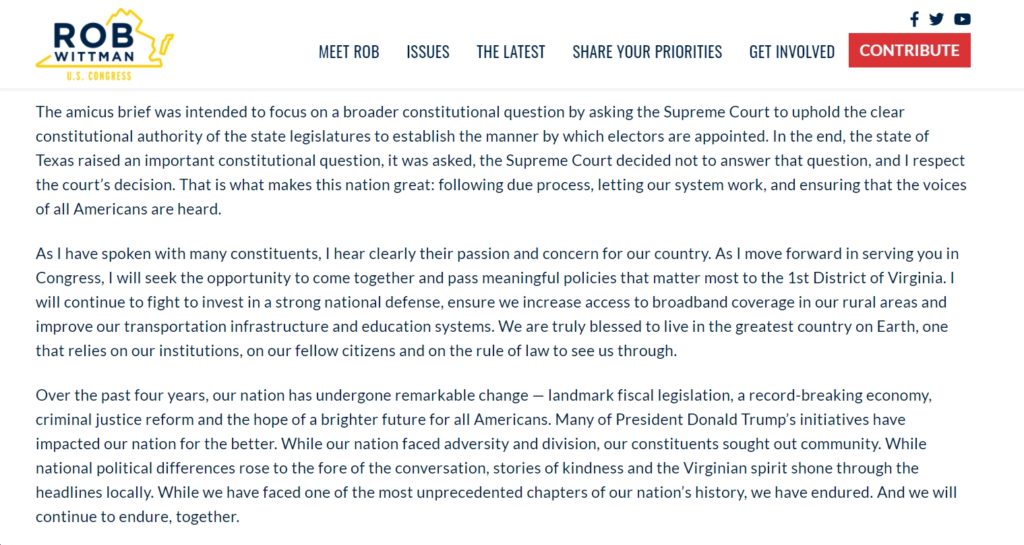Click the closing words "continue to endure, together"
Image resolution: width=1024 pixels, height=545 pixels.
[136, 517]
